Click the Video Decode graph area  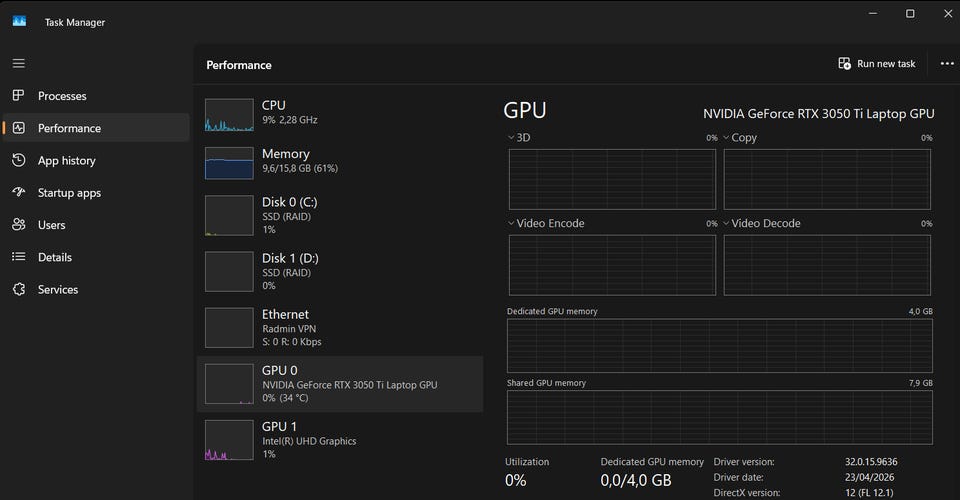[x=827, y=265]
